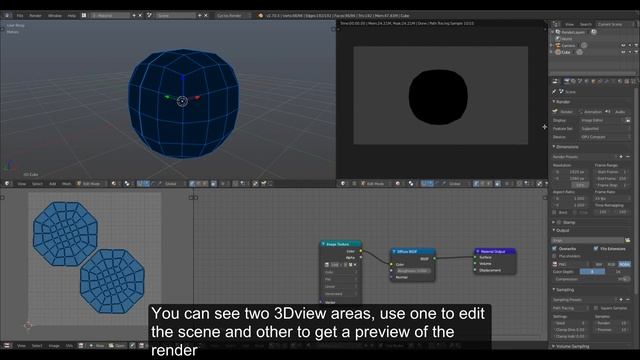Open the Device GPU Compute dropdown

pyautogui.click(x=605, y=137)
